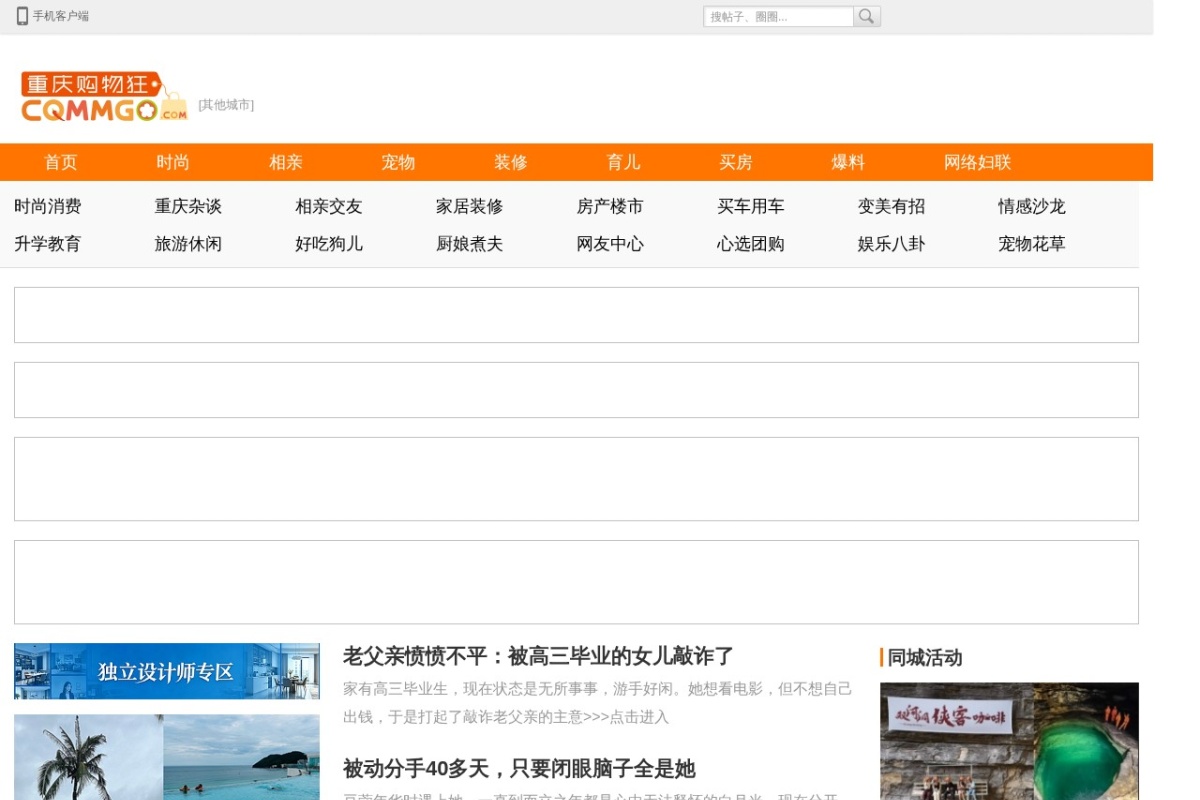Go to the 旅游休闲 forum link

pos(188,243)
